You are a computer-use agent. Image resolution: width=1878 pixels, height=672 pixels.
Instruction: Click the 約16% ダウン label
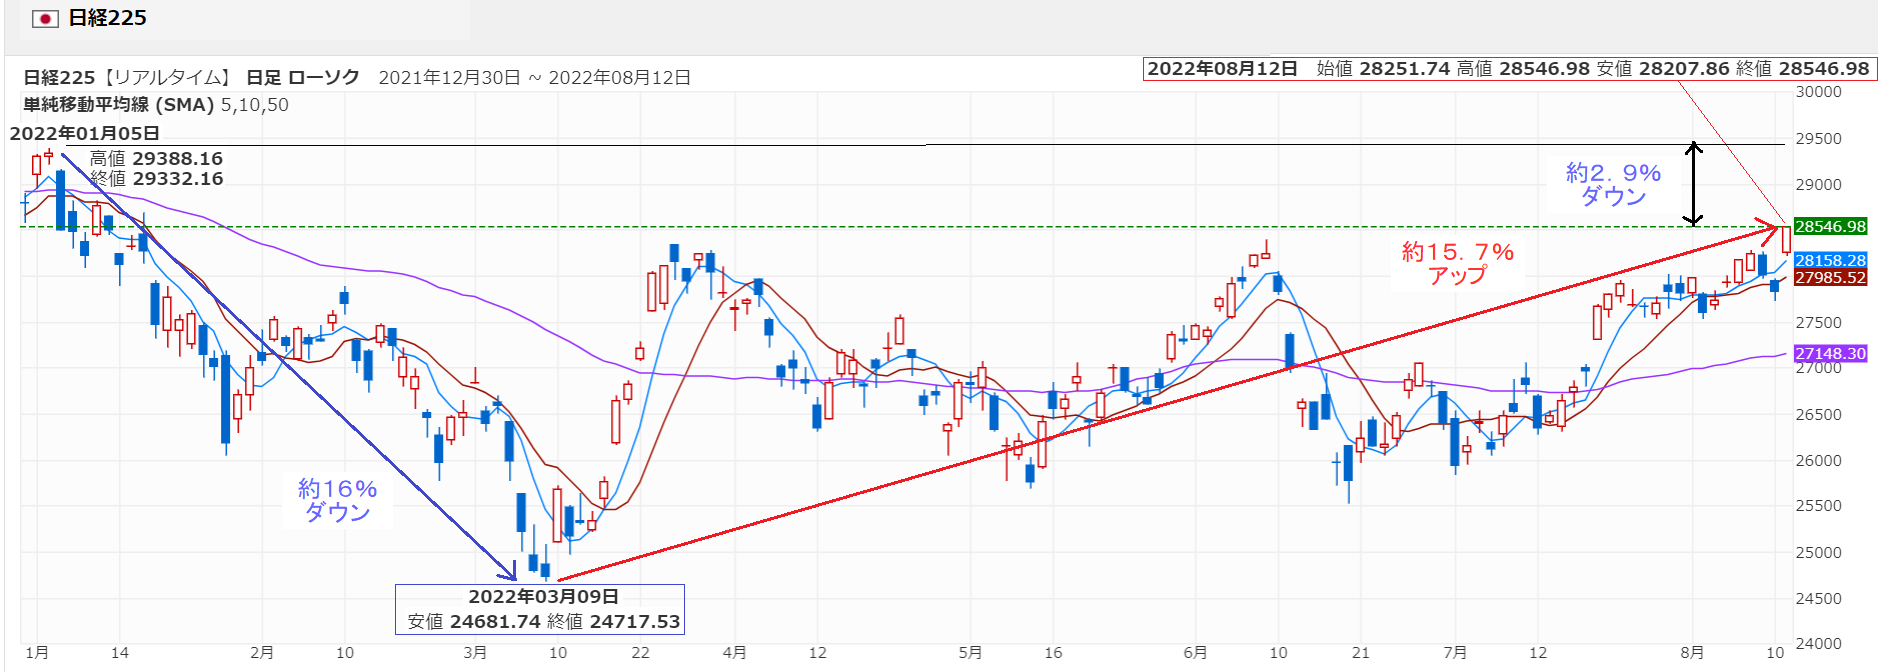click(x=337, y=500)
